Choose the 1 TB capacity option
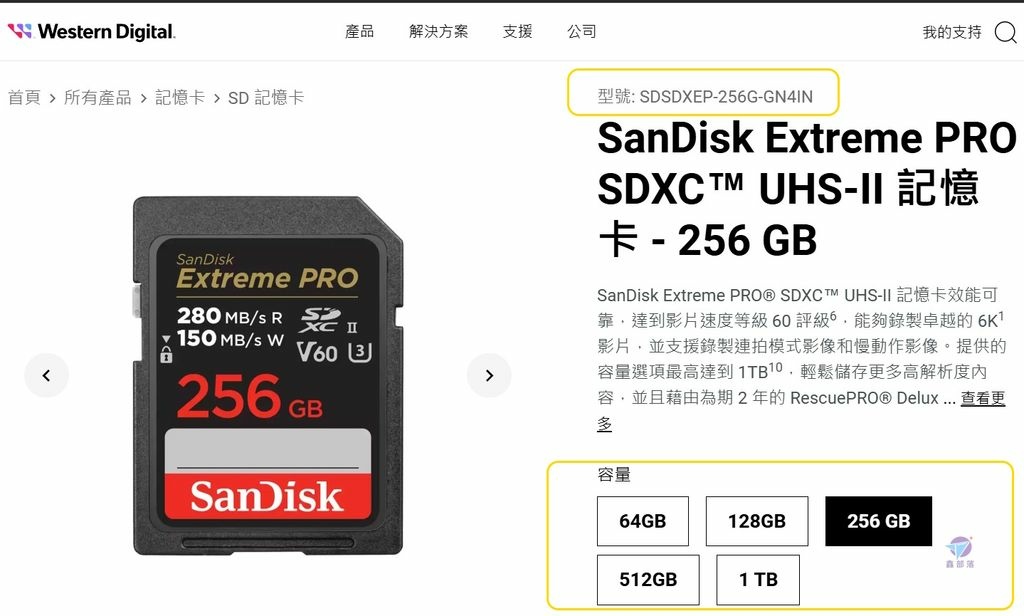Image resolution: width=1024 pixels, height=616 pixels. point(758,579)
